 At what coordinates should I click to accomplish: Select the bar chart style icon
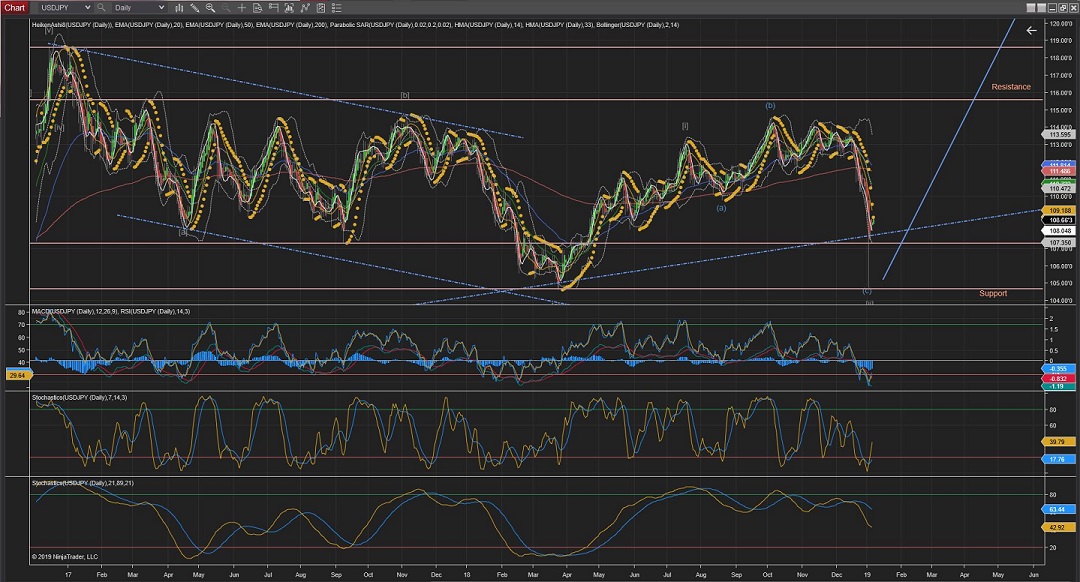click(x=179, y=8)
